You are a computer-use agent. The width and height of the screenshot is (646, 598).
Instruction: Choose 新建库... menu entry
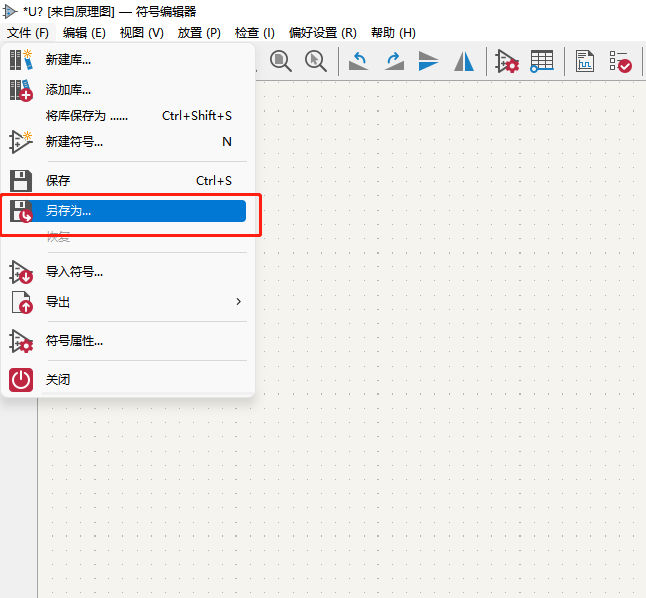click(x=128, y=60)
